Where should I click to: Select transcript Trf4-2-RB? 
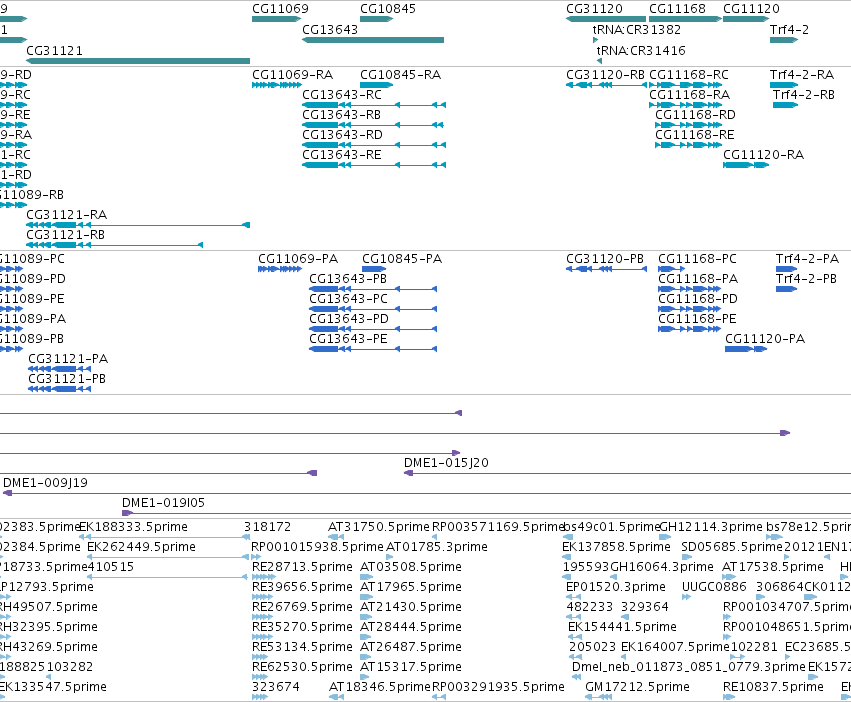(804, 95)
